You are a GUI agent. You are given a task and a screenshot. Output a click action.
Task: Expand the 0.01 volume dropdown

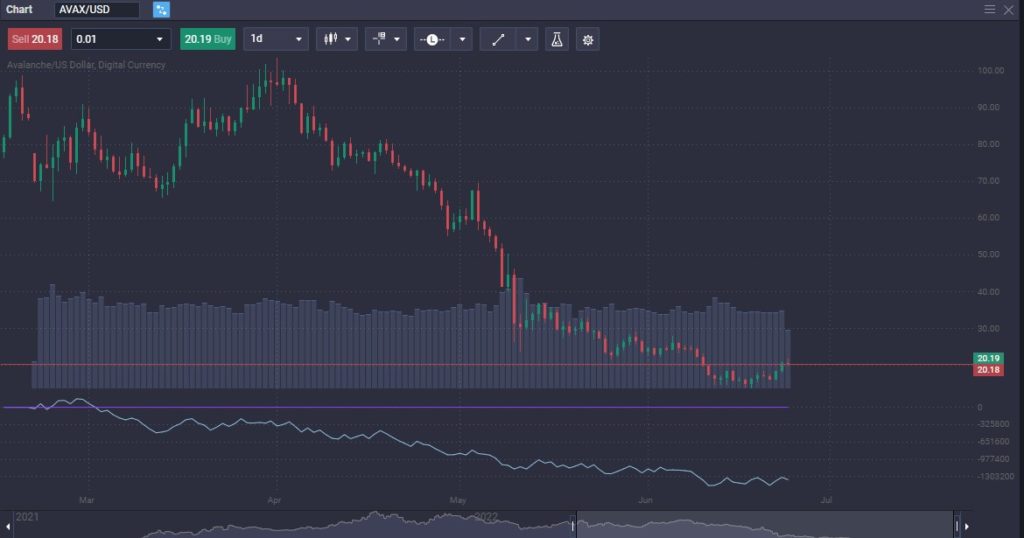[x=159, y=39]
